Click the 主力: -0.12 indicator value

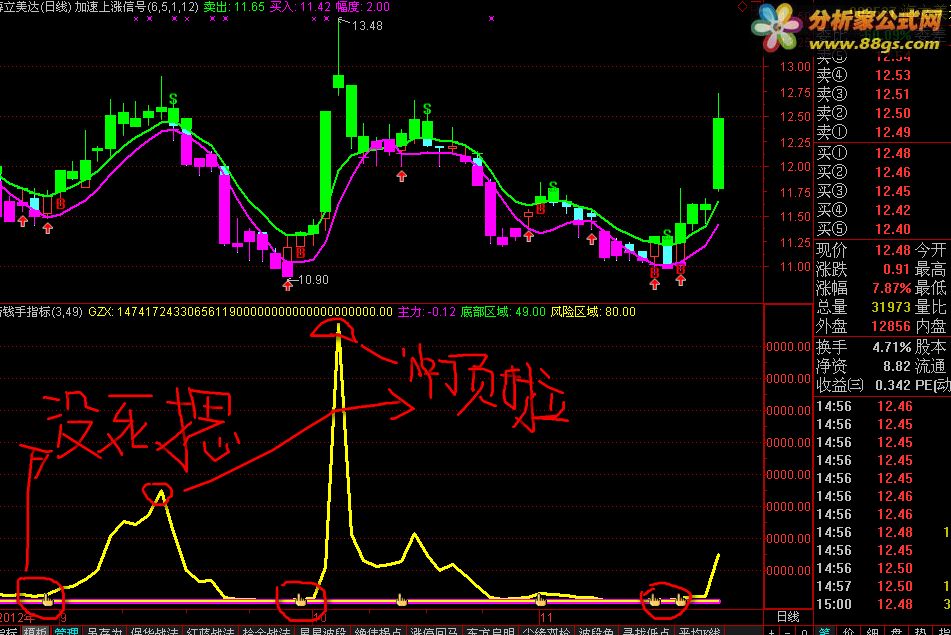point(427,312)
